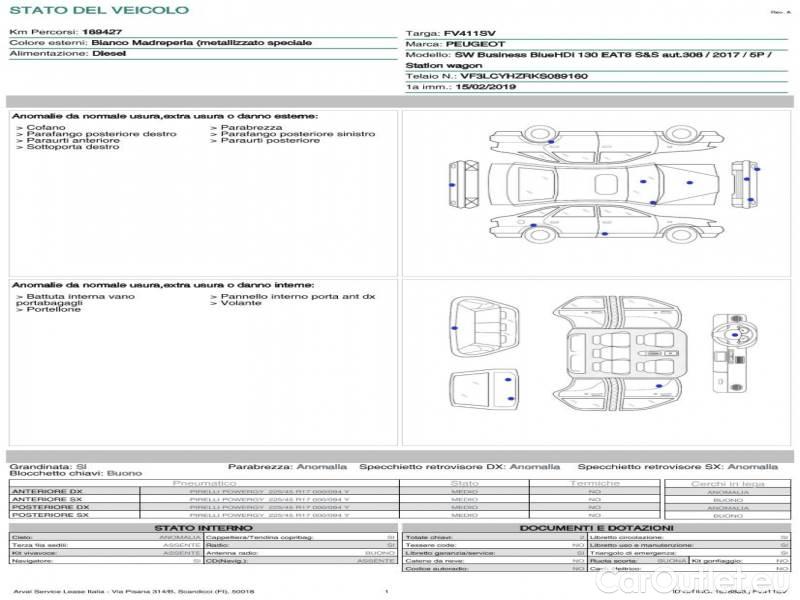Select 'Battuta interna vano portabagagli' entry
This screenshot has height=600, width=800.
(76, 299)
